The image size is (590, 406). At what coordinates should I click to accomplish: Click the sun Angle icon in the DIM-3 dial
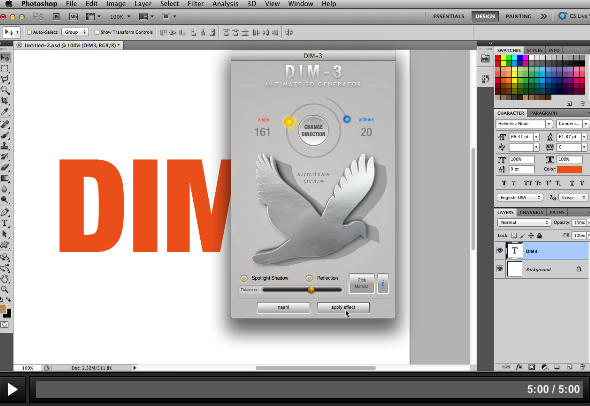[289, 122]
